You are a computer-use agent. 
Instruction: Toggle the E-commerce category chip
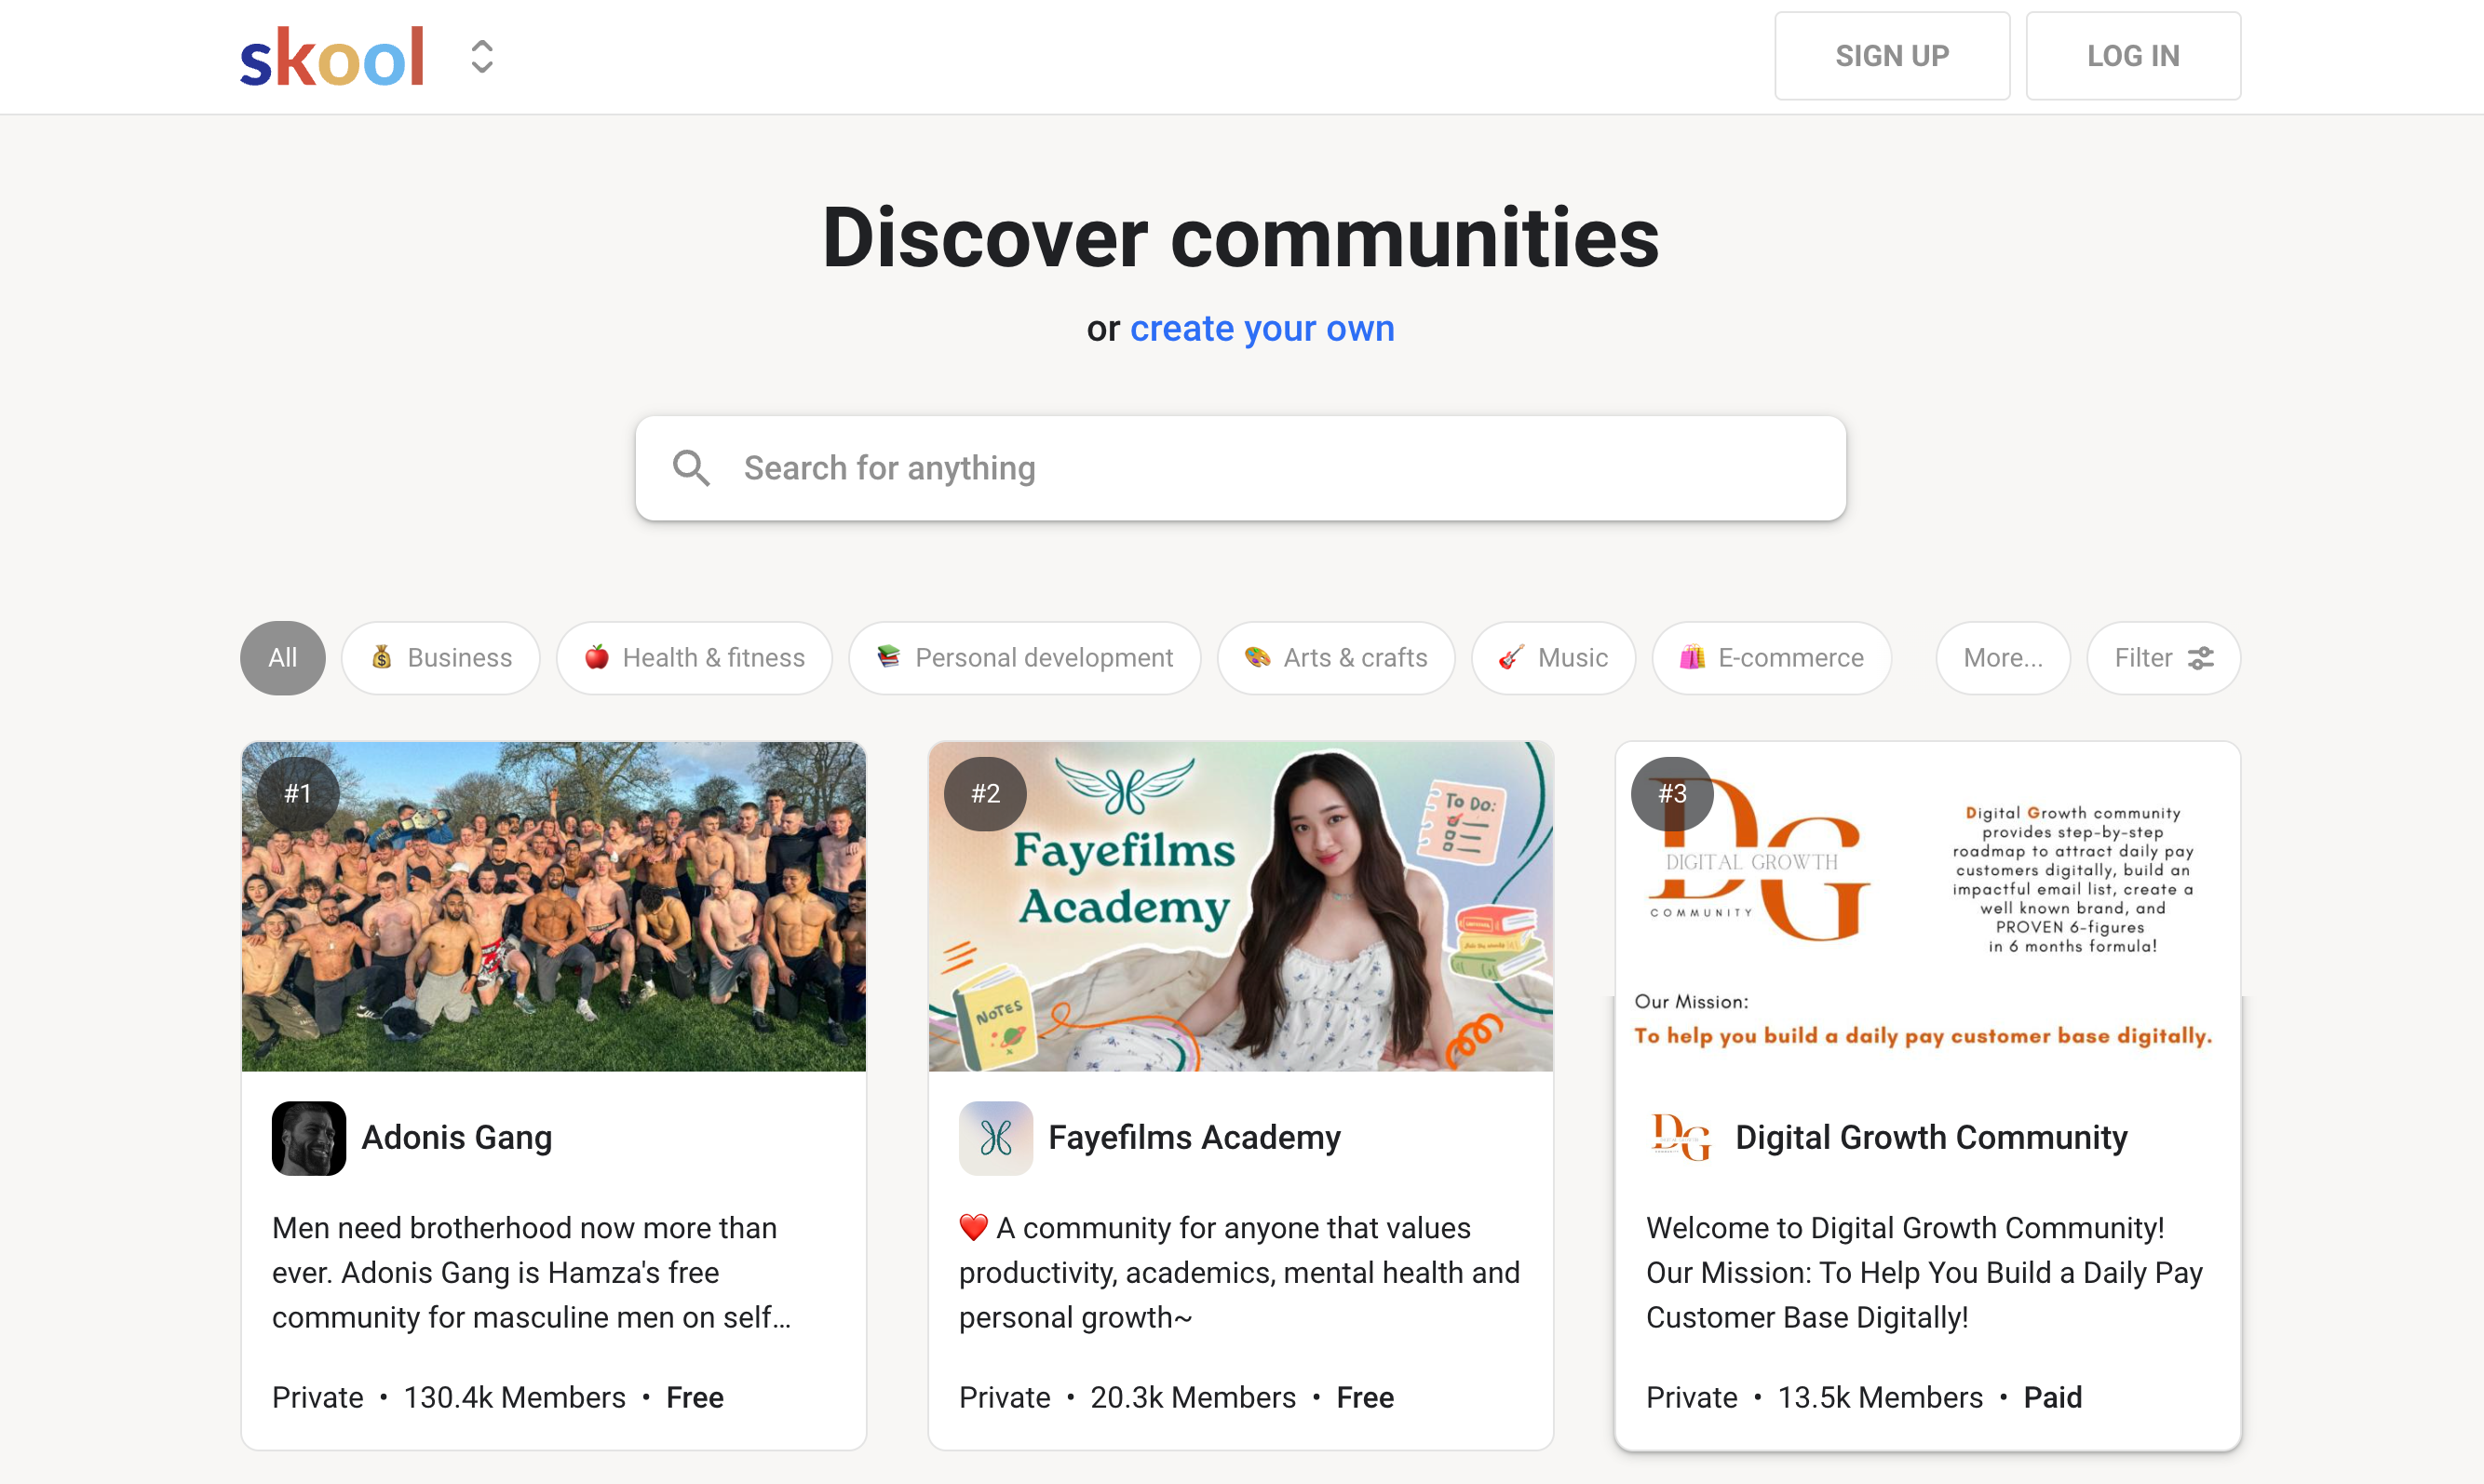(1772, 658)
